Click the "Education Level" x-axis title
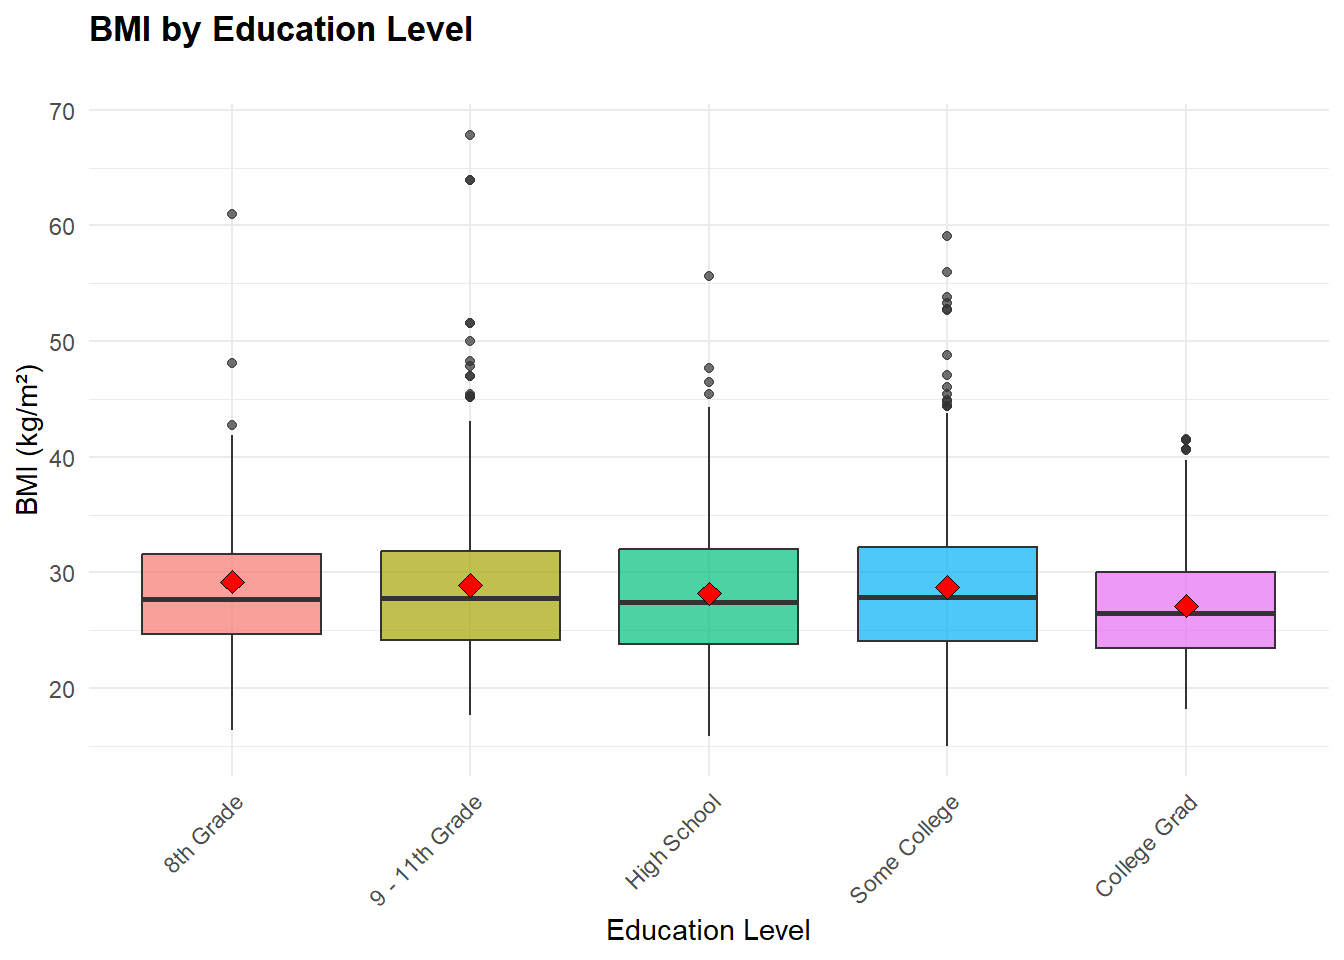 708,930
